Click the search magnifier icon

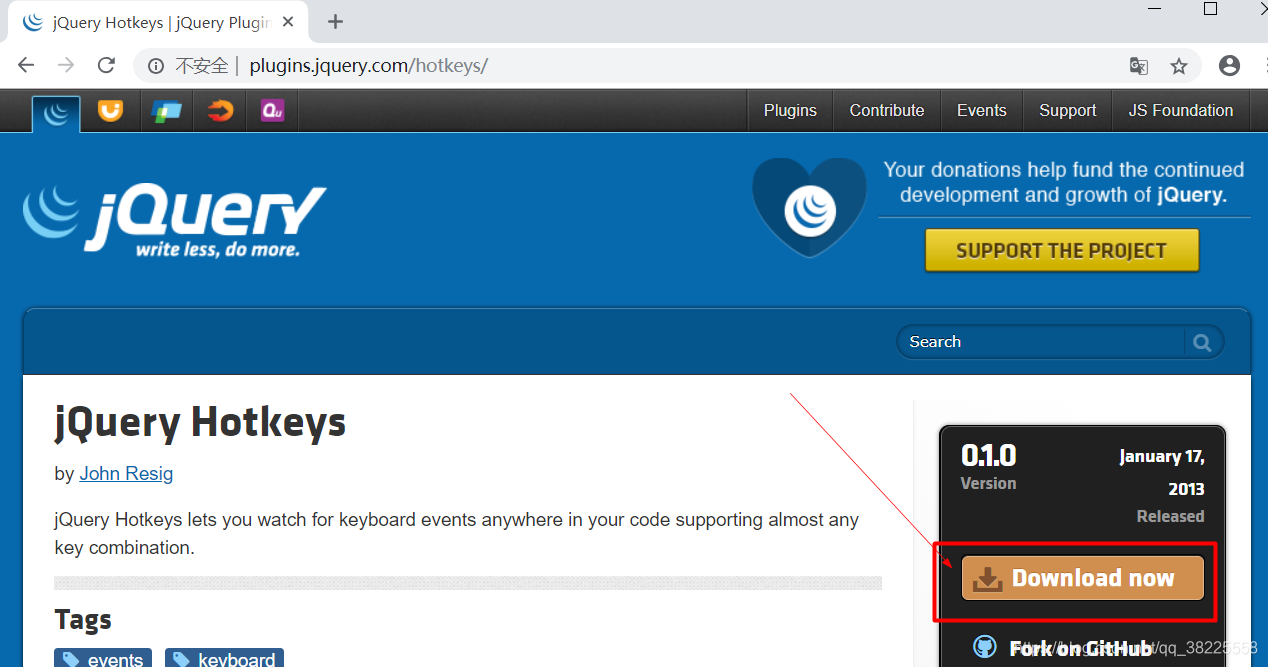[x=1201, y=341]
